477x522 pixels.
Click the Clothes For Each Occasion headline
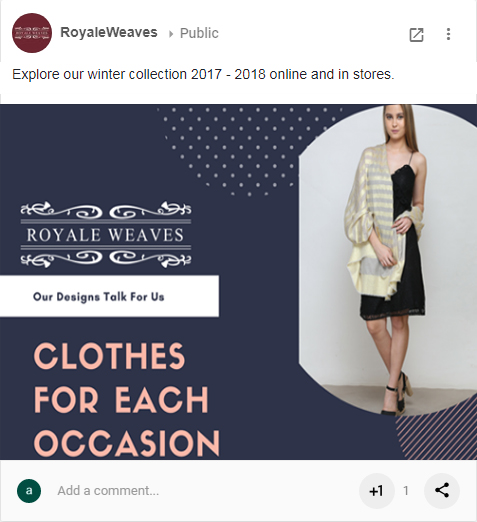point(127,399)
